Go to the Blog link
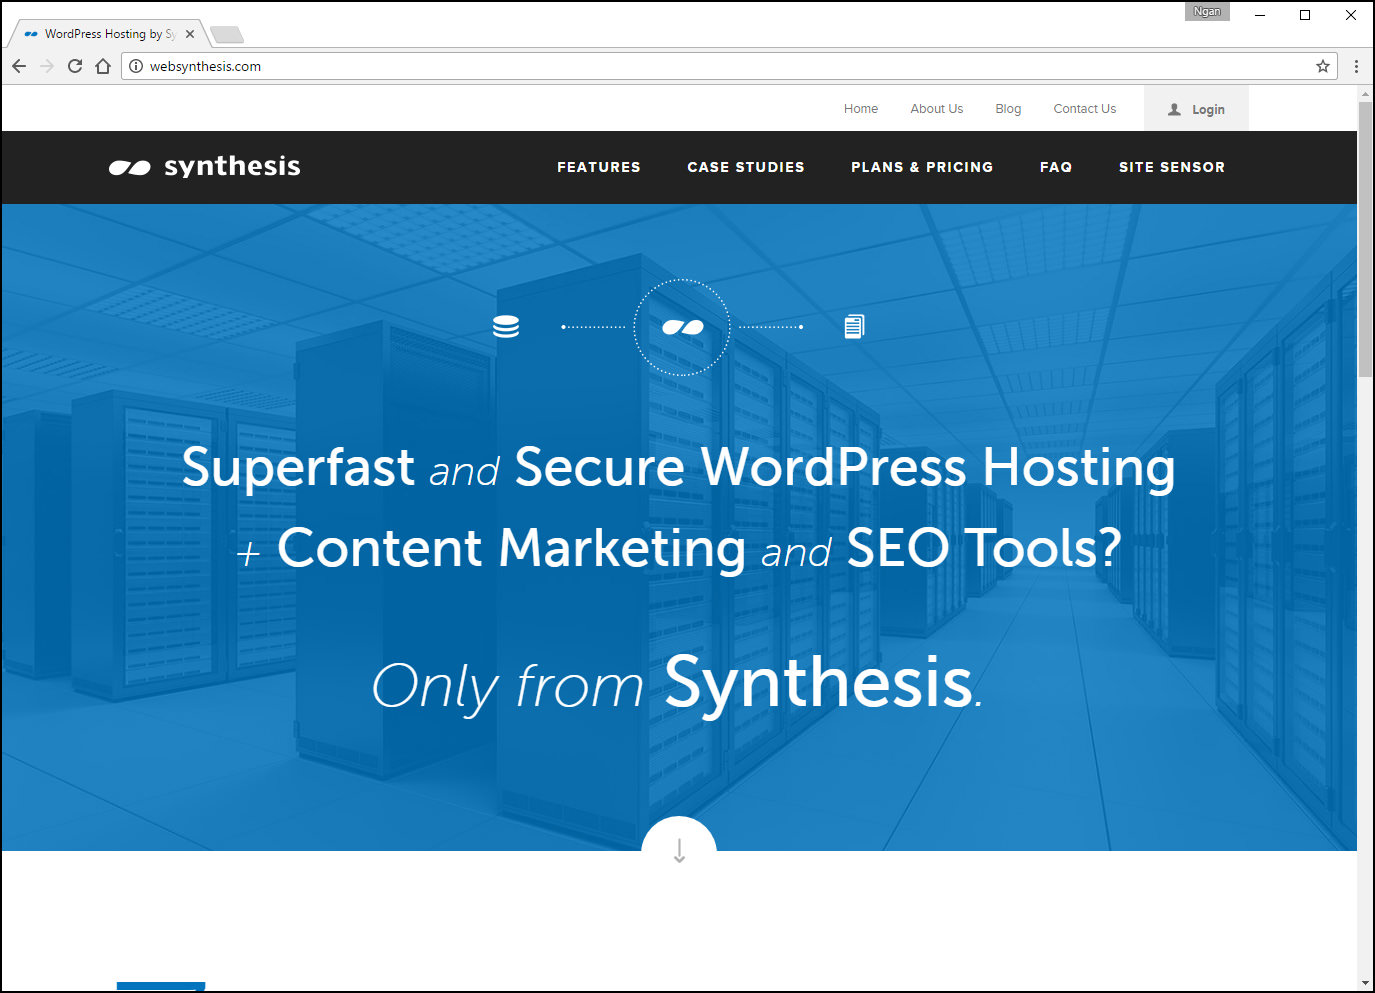 click(1008, 109)
